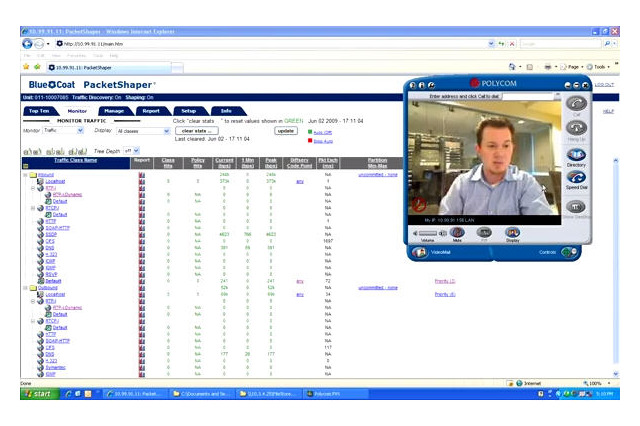Open the C:\Documents and Settings taskbar window
The height and width of the screenshot is (426, 640).
pos(202,394)
